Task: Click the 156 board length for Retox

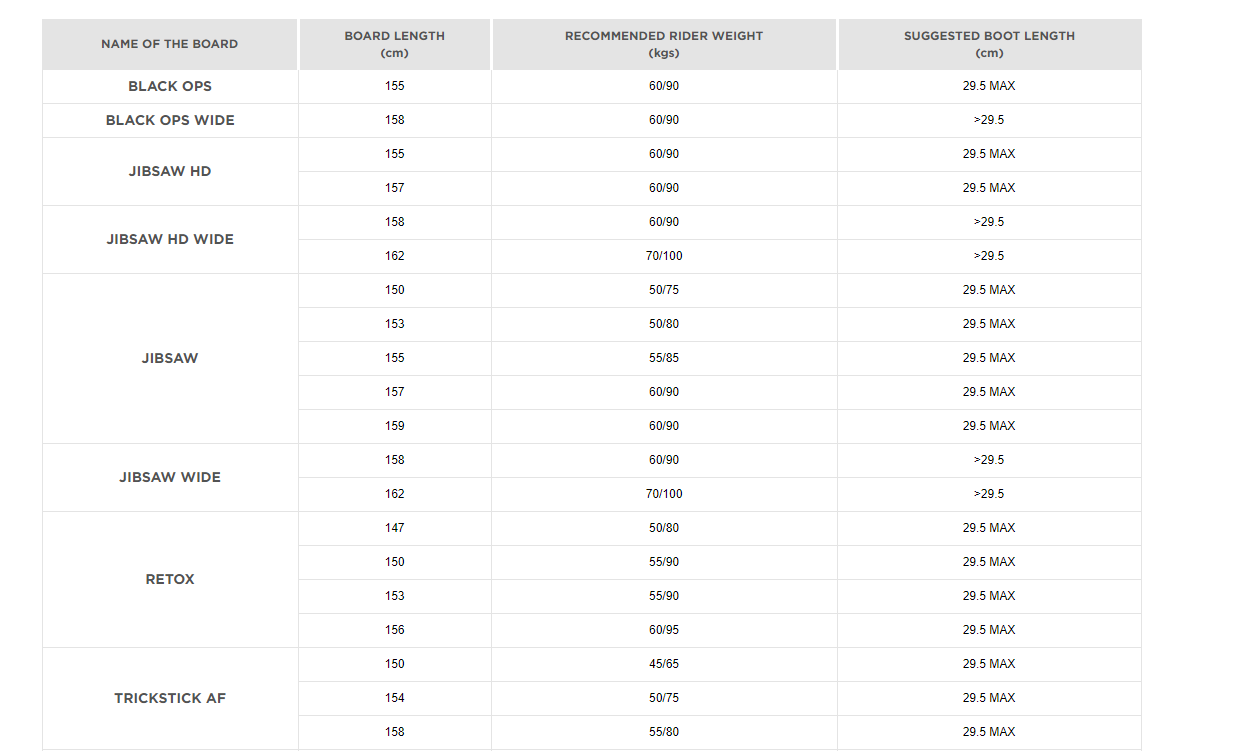Action: (395, 630)
